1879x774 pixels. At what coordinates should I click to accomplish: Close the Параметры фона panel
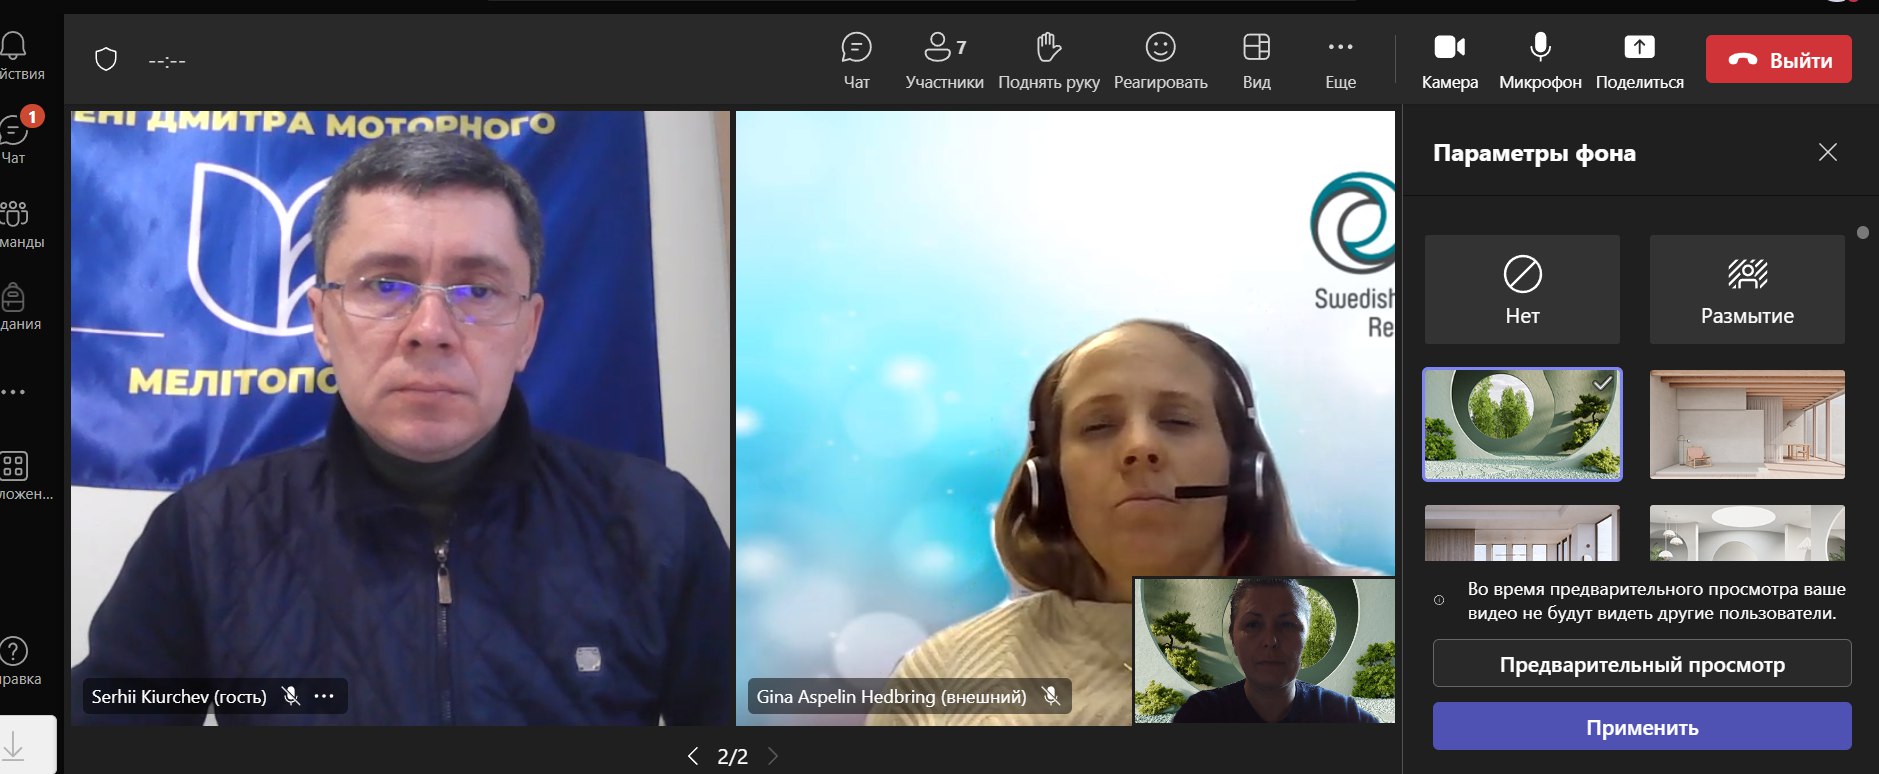[1828, 152]
